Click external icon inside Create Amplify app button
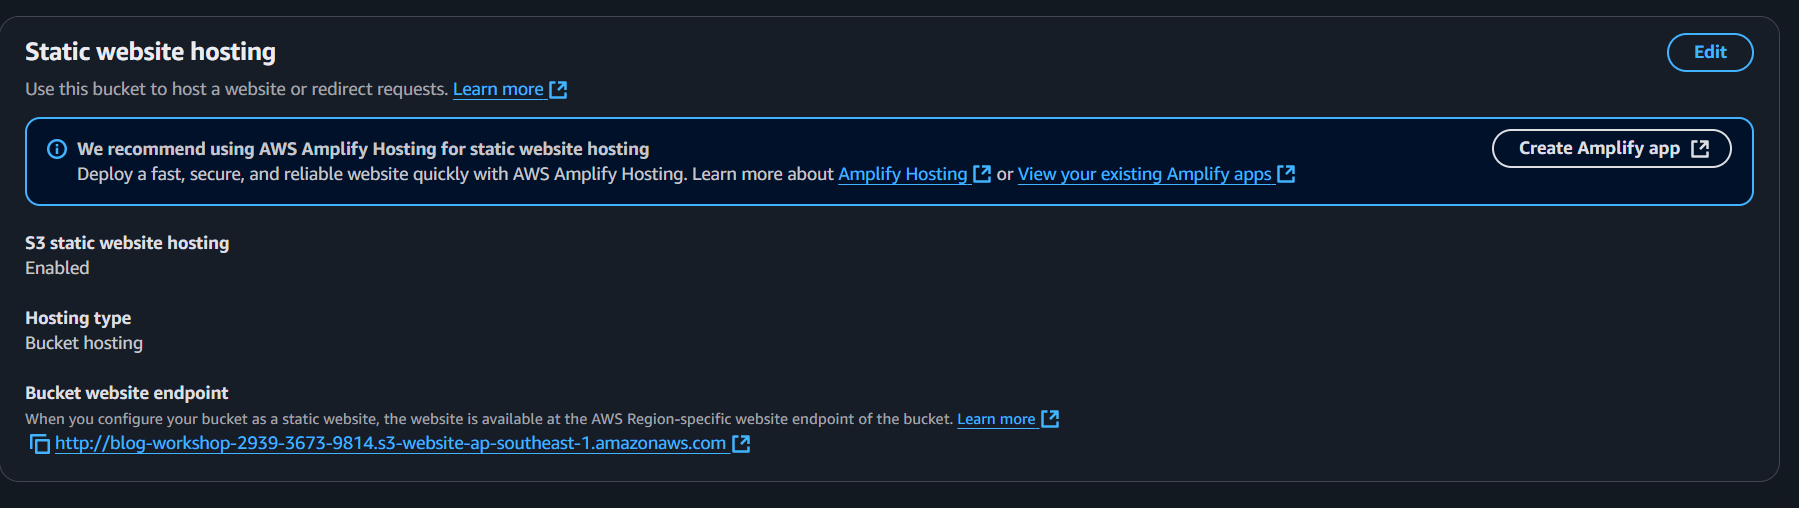This screenshot has width=1799, height=508. 1700,149
